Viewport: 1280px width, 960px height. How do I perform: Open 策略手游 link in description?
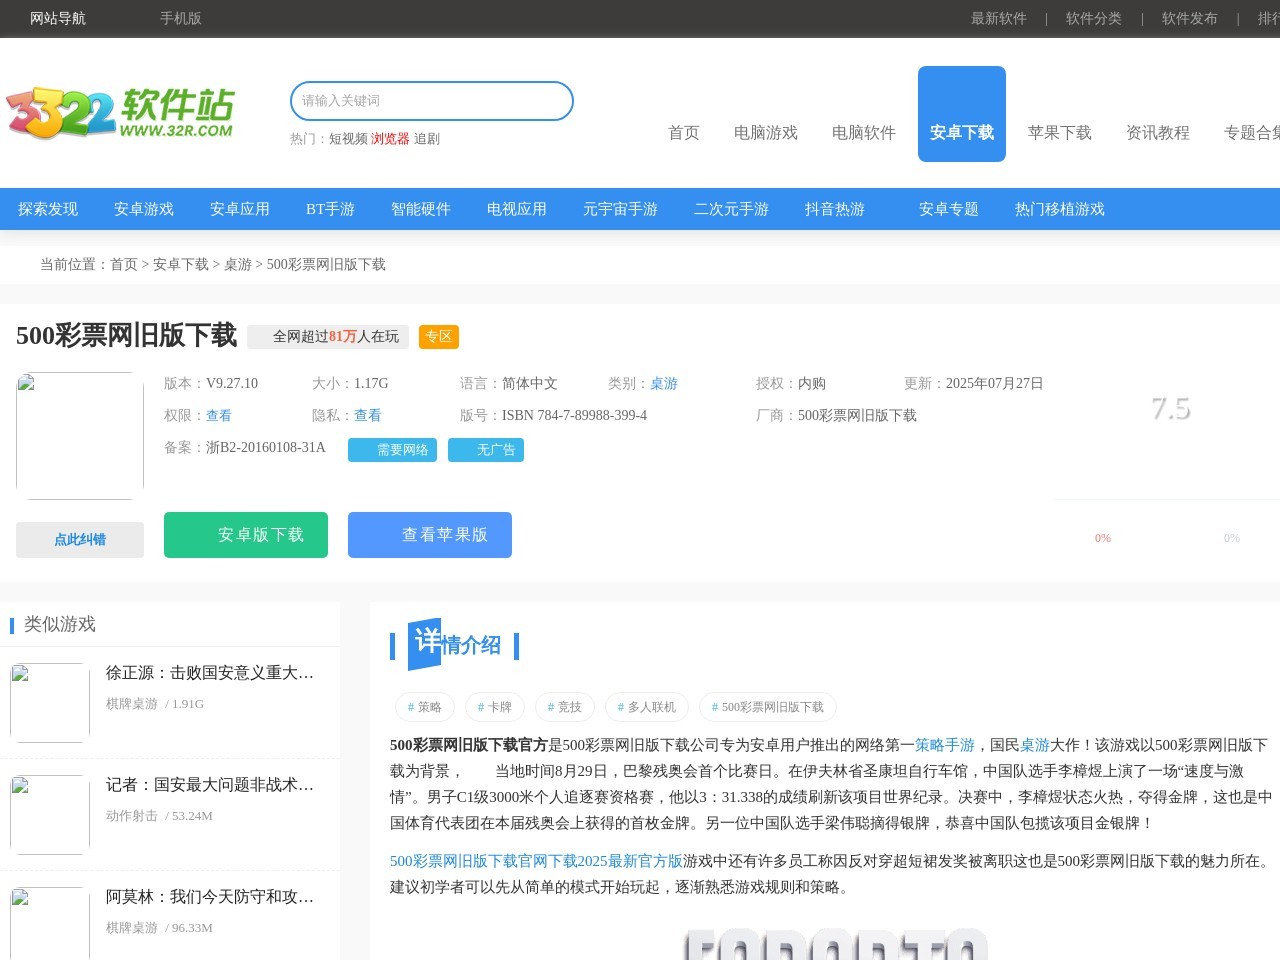tap(945, 745)
